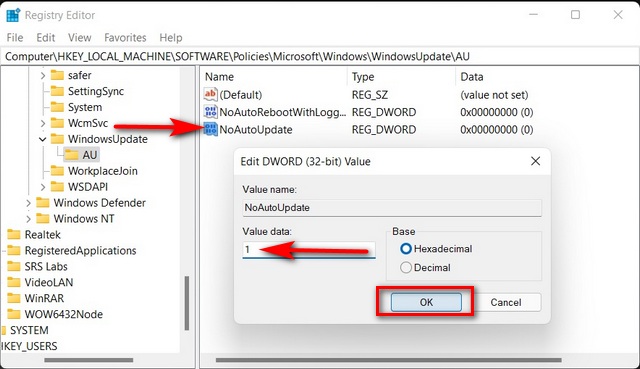
Task: Maximize the Registry Editor window
Action: point(576,15)
